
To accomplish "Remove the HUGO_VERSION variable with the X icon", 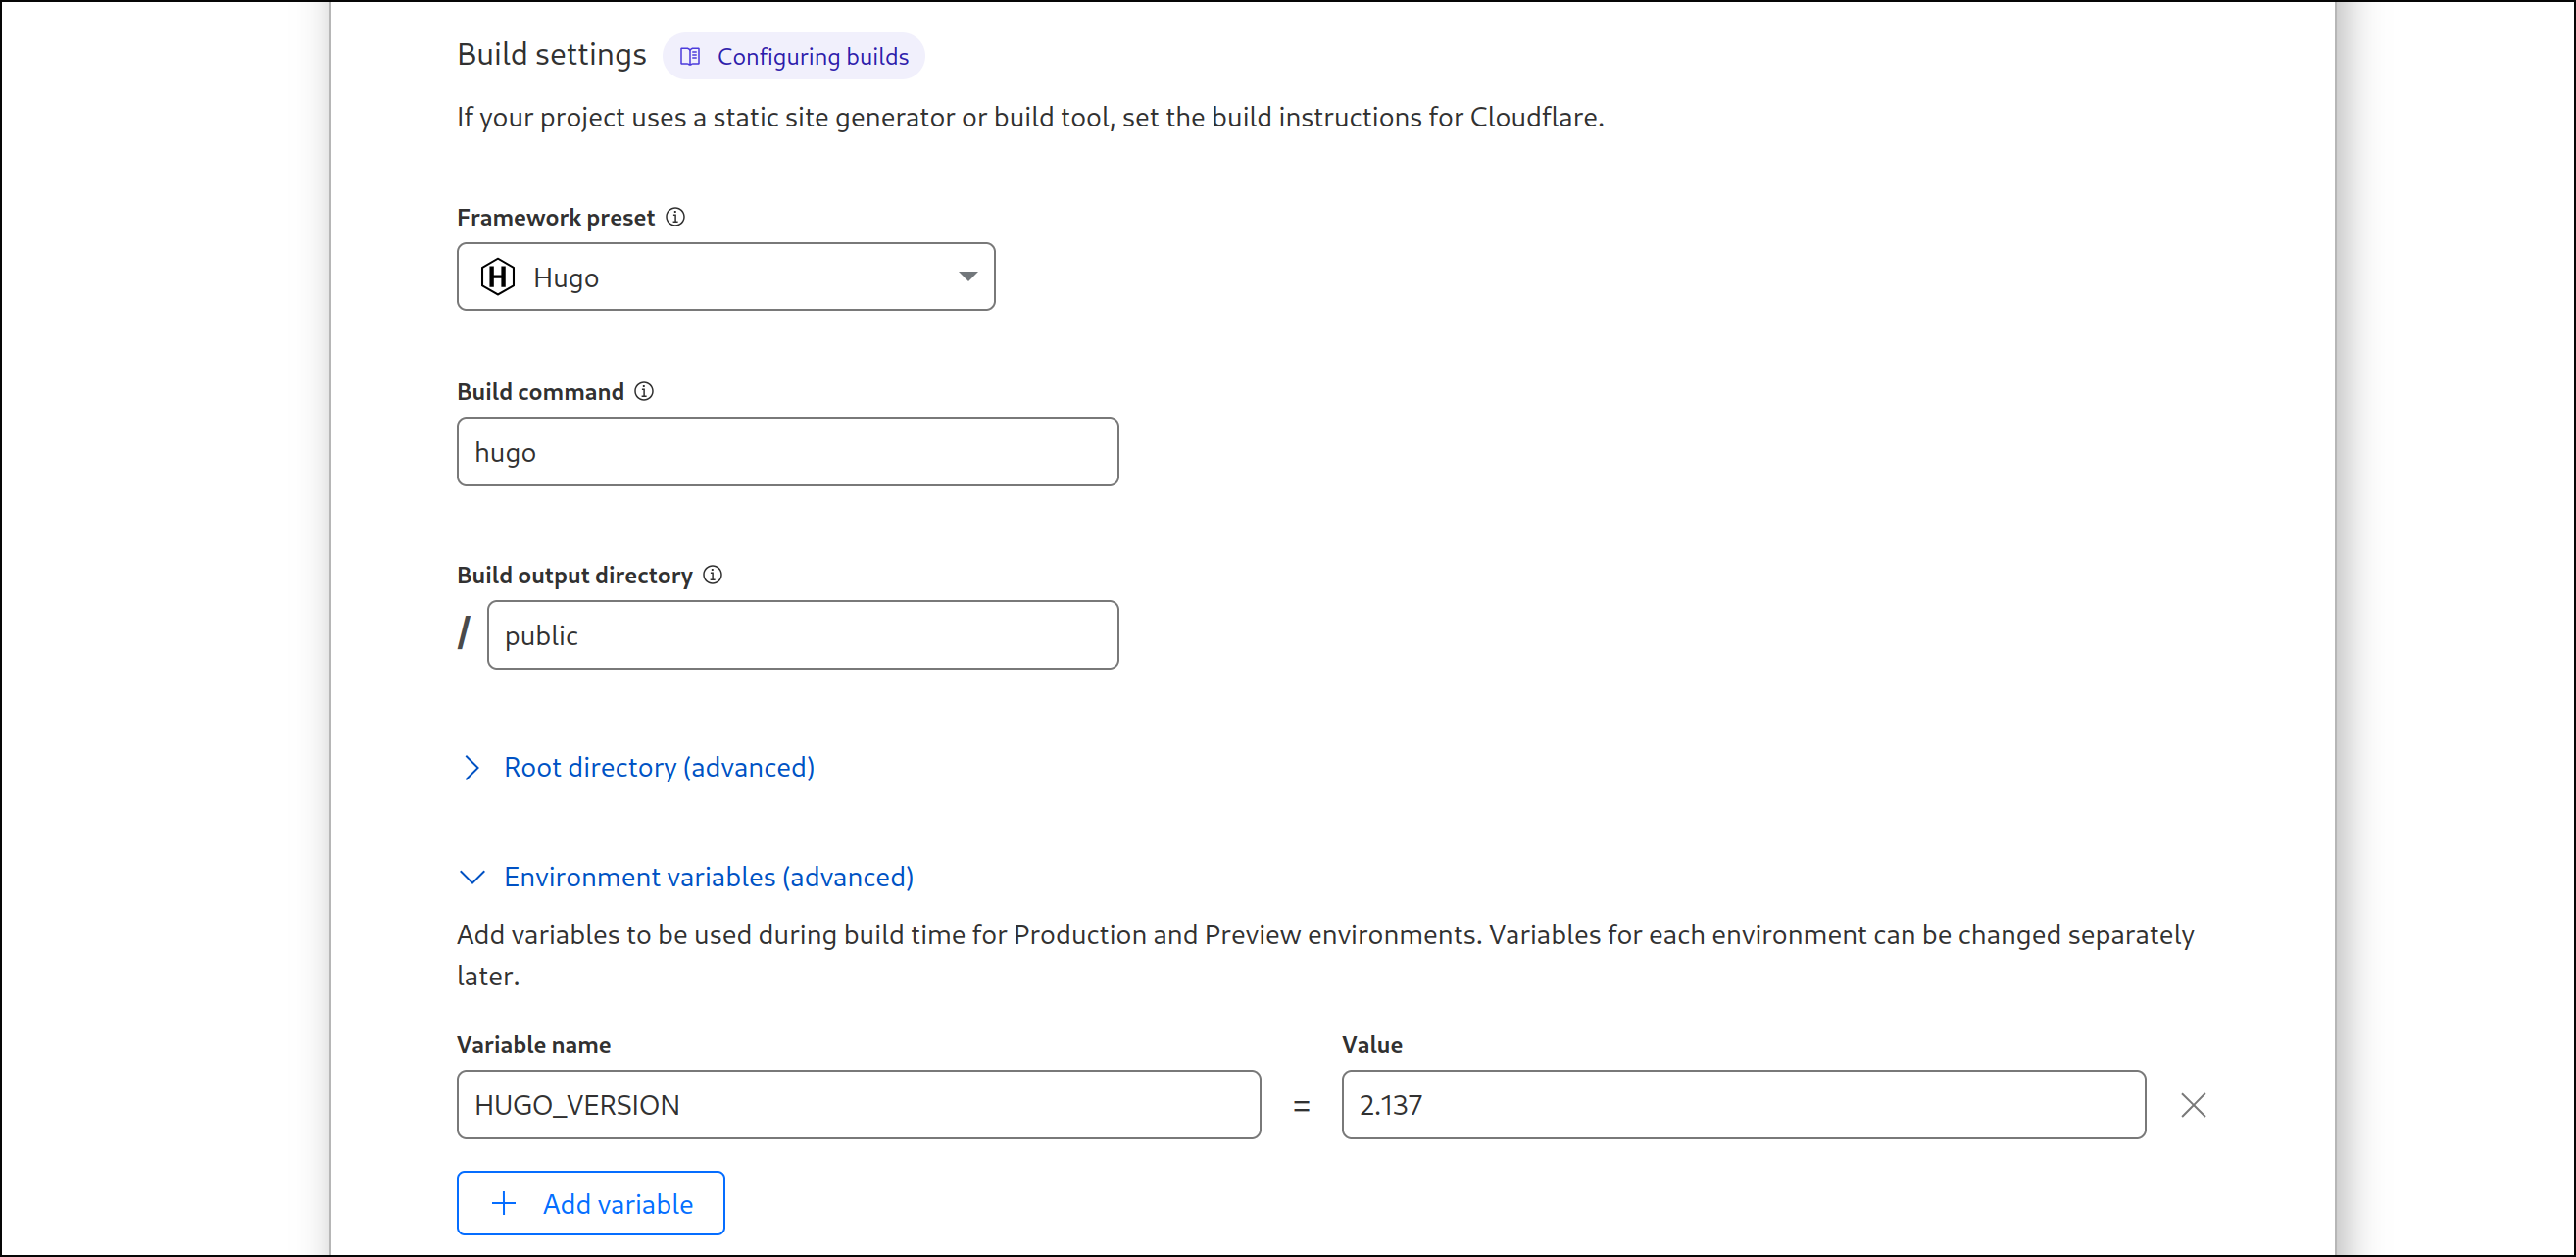I will [2194, 1105].
